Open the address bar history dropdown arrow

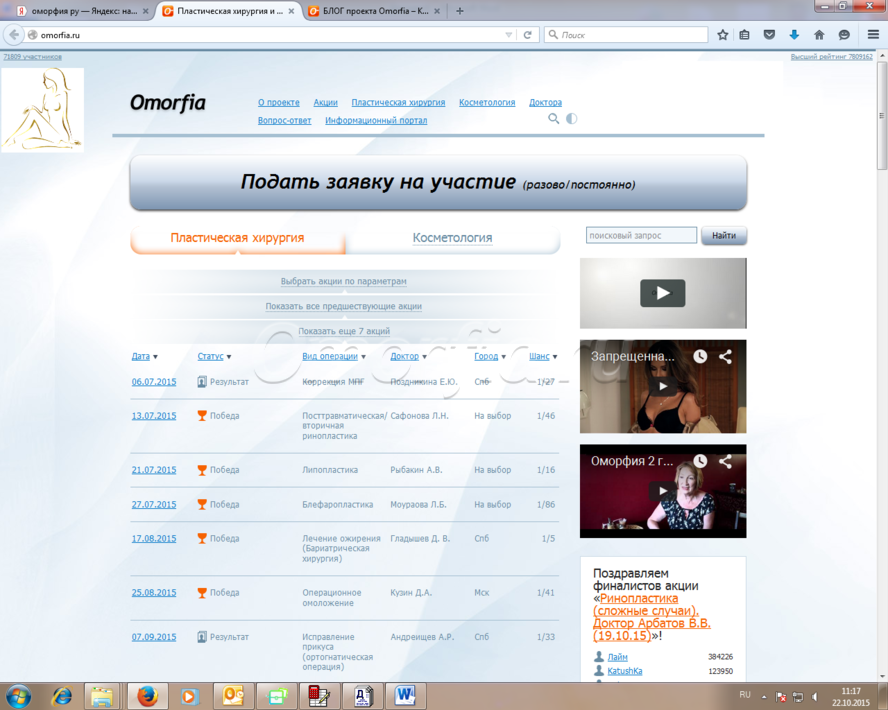[509, 35]
